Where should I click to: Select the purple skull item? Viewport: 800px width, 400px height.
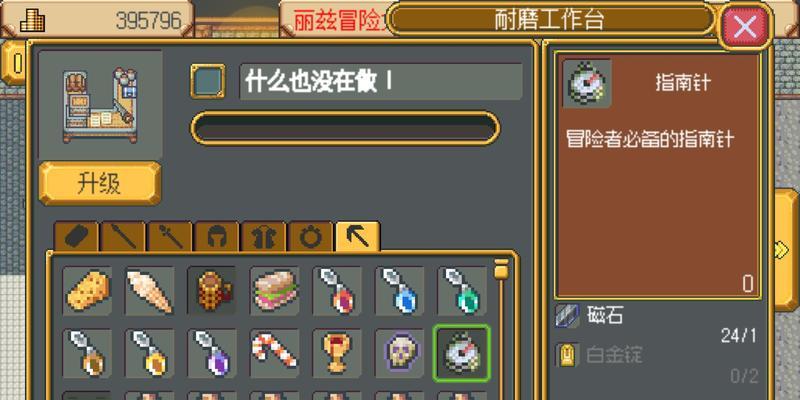tap(399, 353)
